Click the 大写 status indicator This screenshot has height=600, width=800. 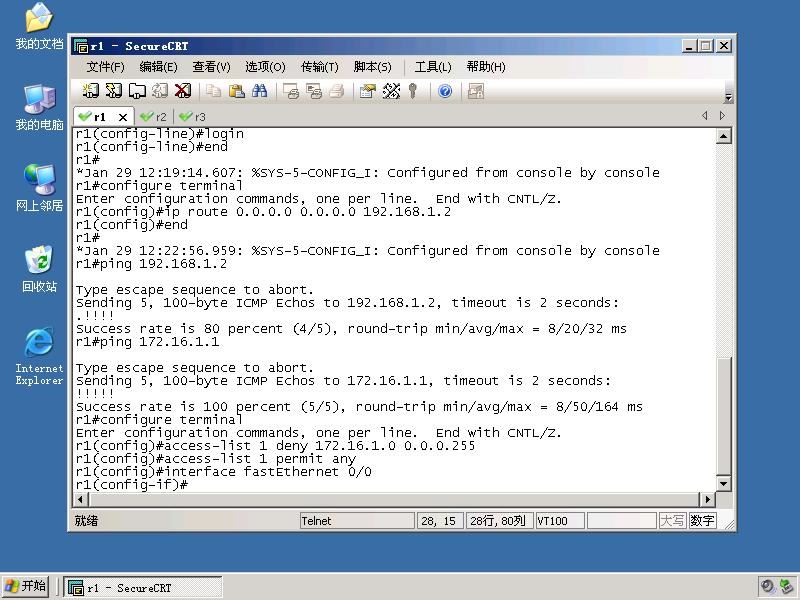[x=672, y=521]
